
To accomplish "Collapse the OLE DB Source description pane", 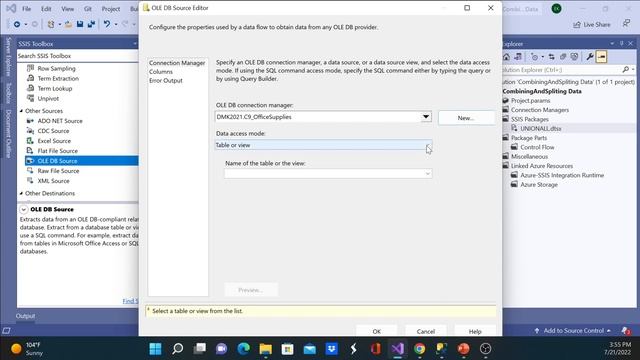I will pos(24,209).
